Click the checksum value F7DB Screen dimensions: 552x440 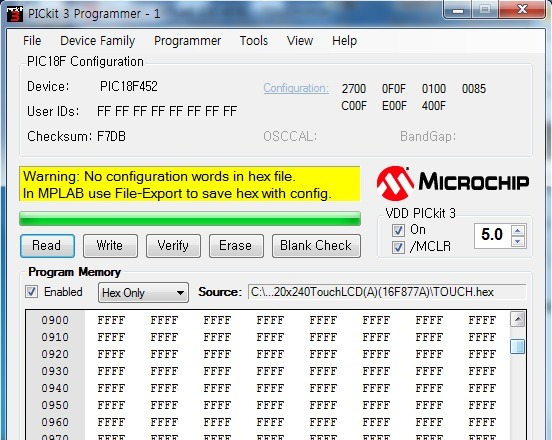[111, 136]
